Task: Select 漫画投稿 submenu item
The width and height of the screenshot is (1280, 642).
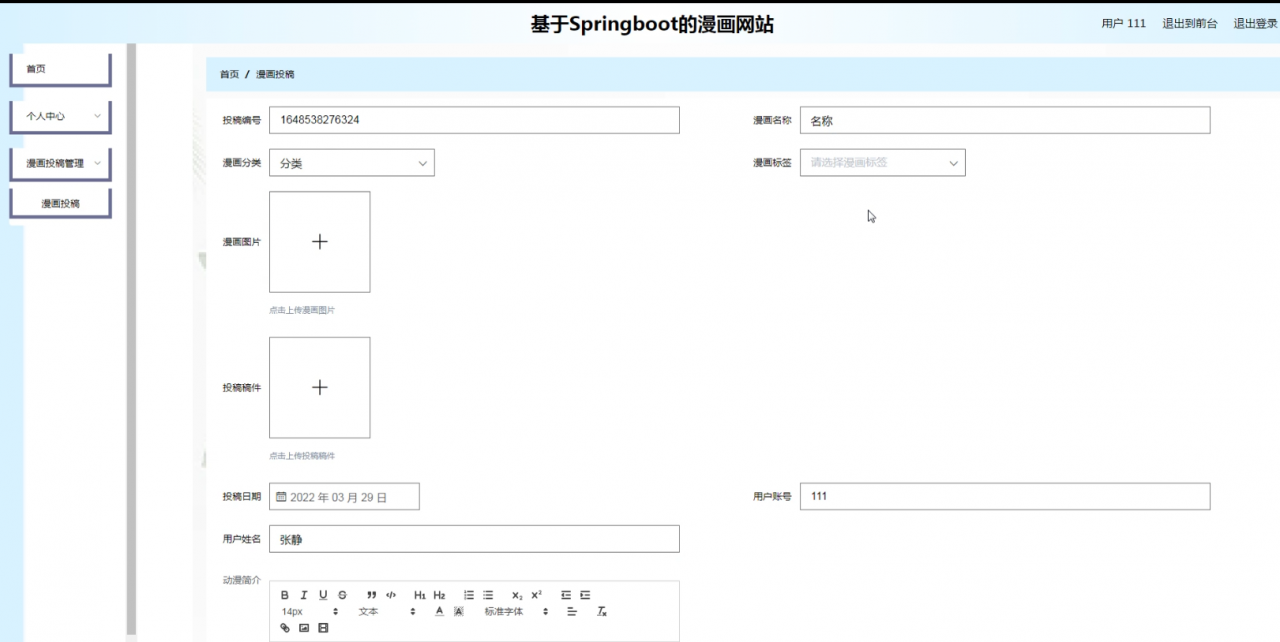Action: [60, 203]
